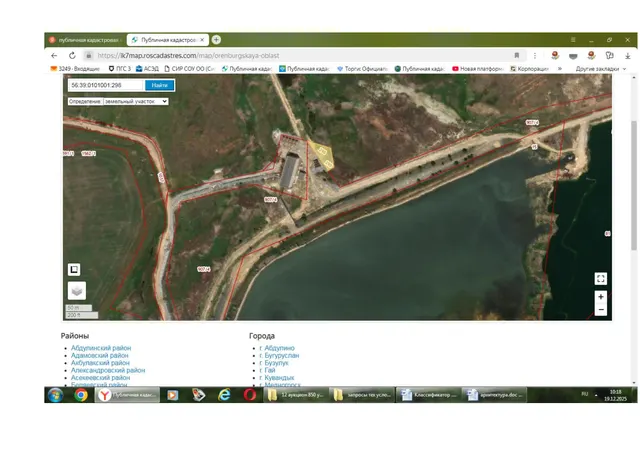
Task: Click the yellow highlighted land parcel
Action: click(x=322, y=155)
